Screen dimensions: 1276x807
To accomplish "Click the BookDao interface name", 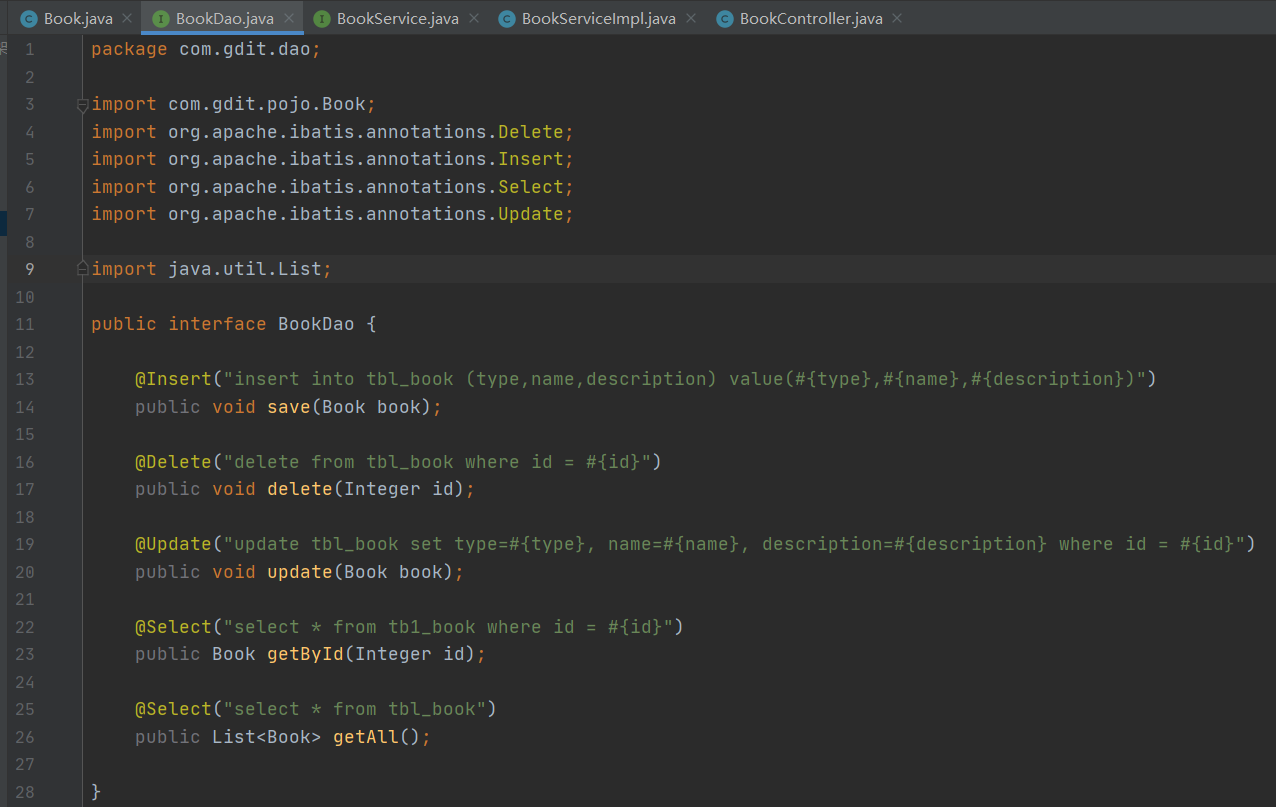I will [x=316, y=324].
